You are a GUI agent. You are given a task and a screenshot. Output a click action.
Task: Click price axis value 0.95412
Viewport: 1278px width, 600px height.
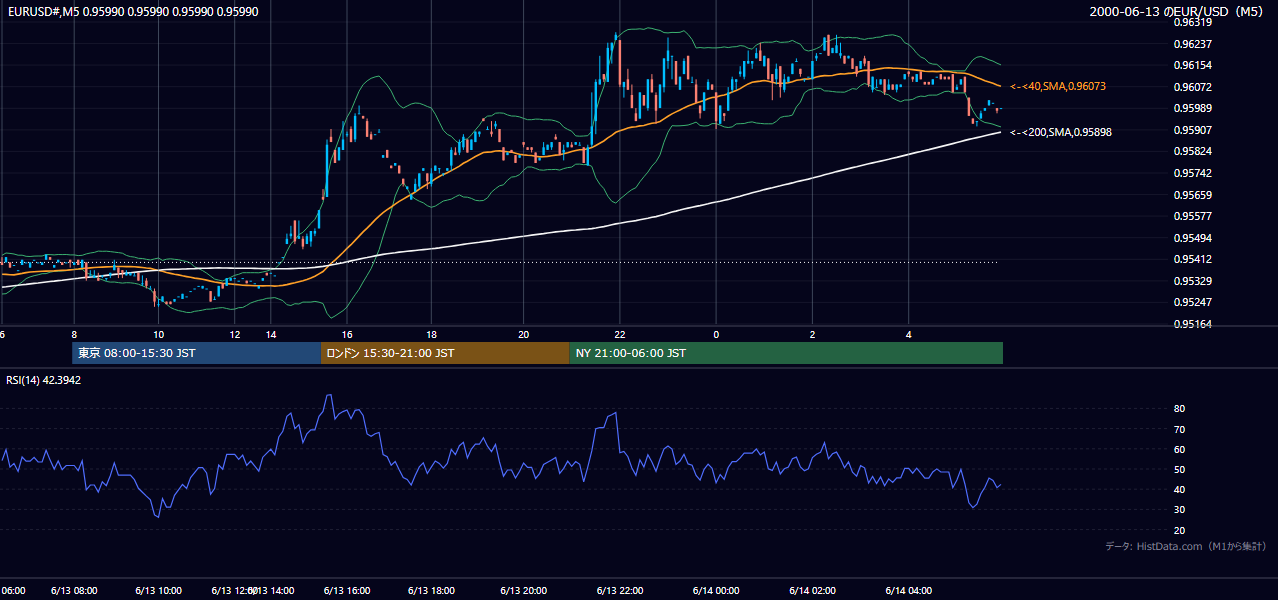coord(1193,260)
